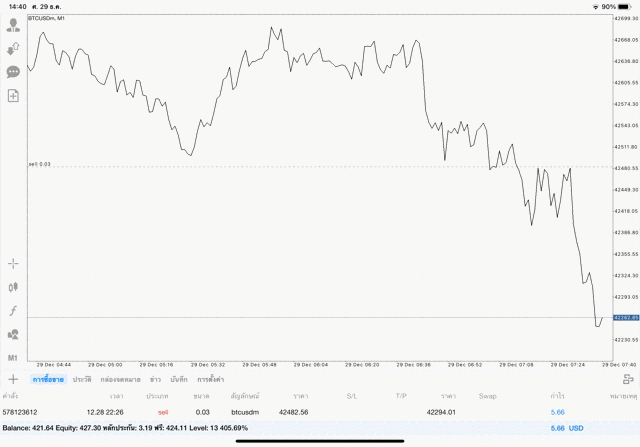Tap the plus icon beside bottom tabs
This screenshot has width=640, height=447.
coord(14,379)
